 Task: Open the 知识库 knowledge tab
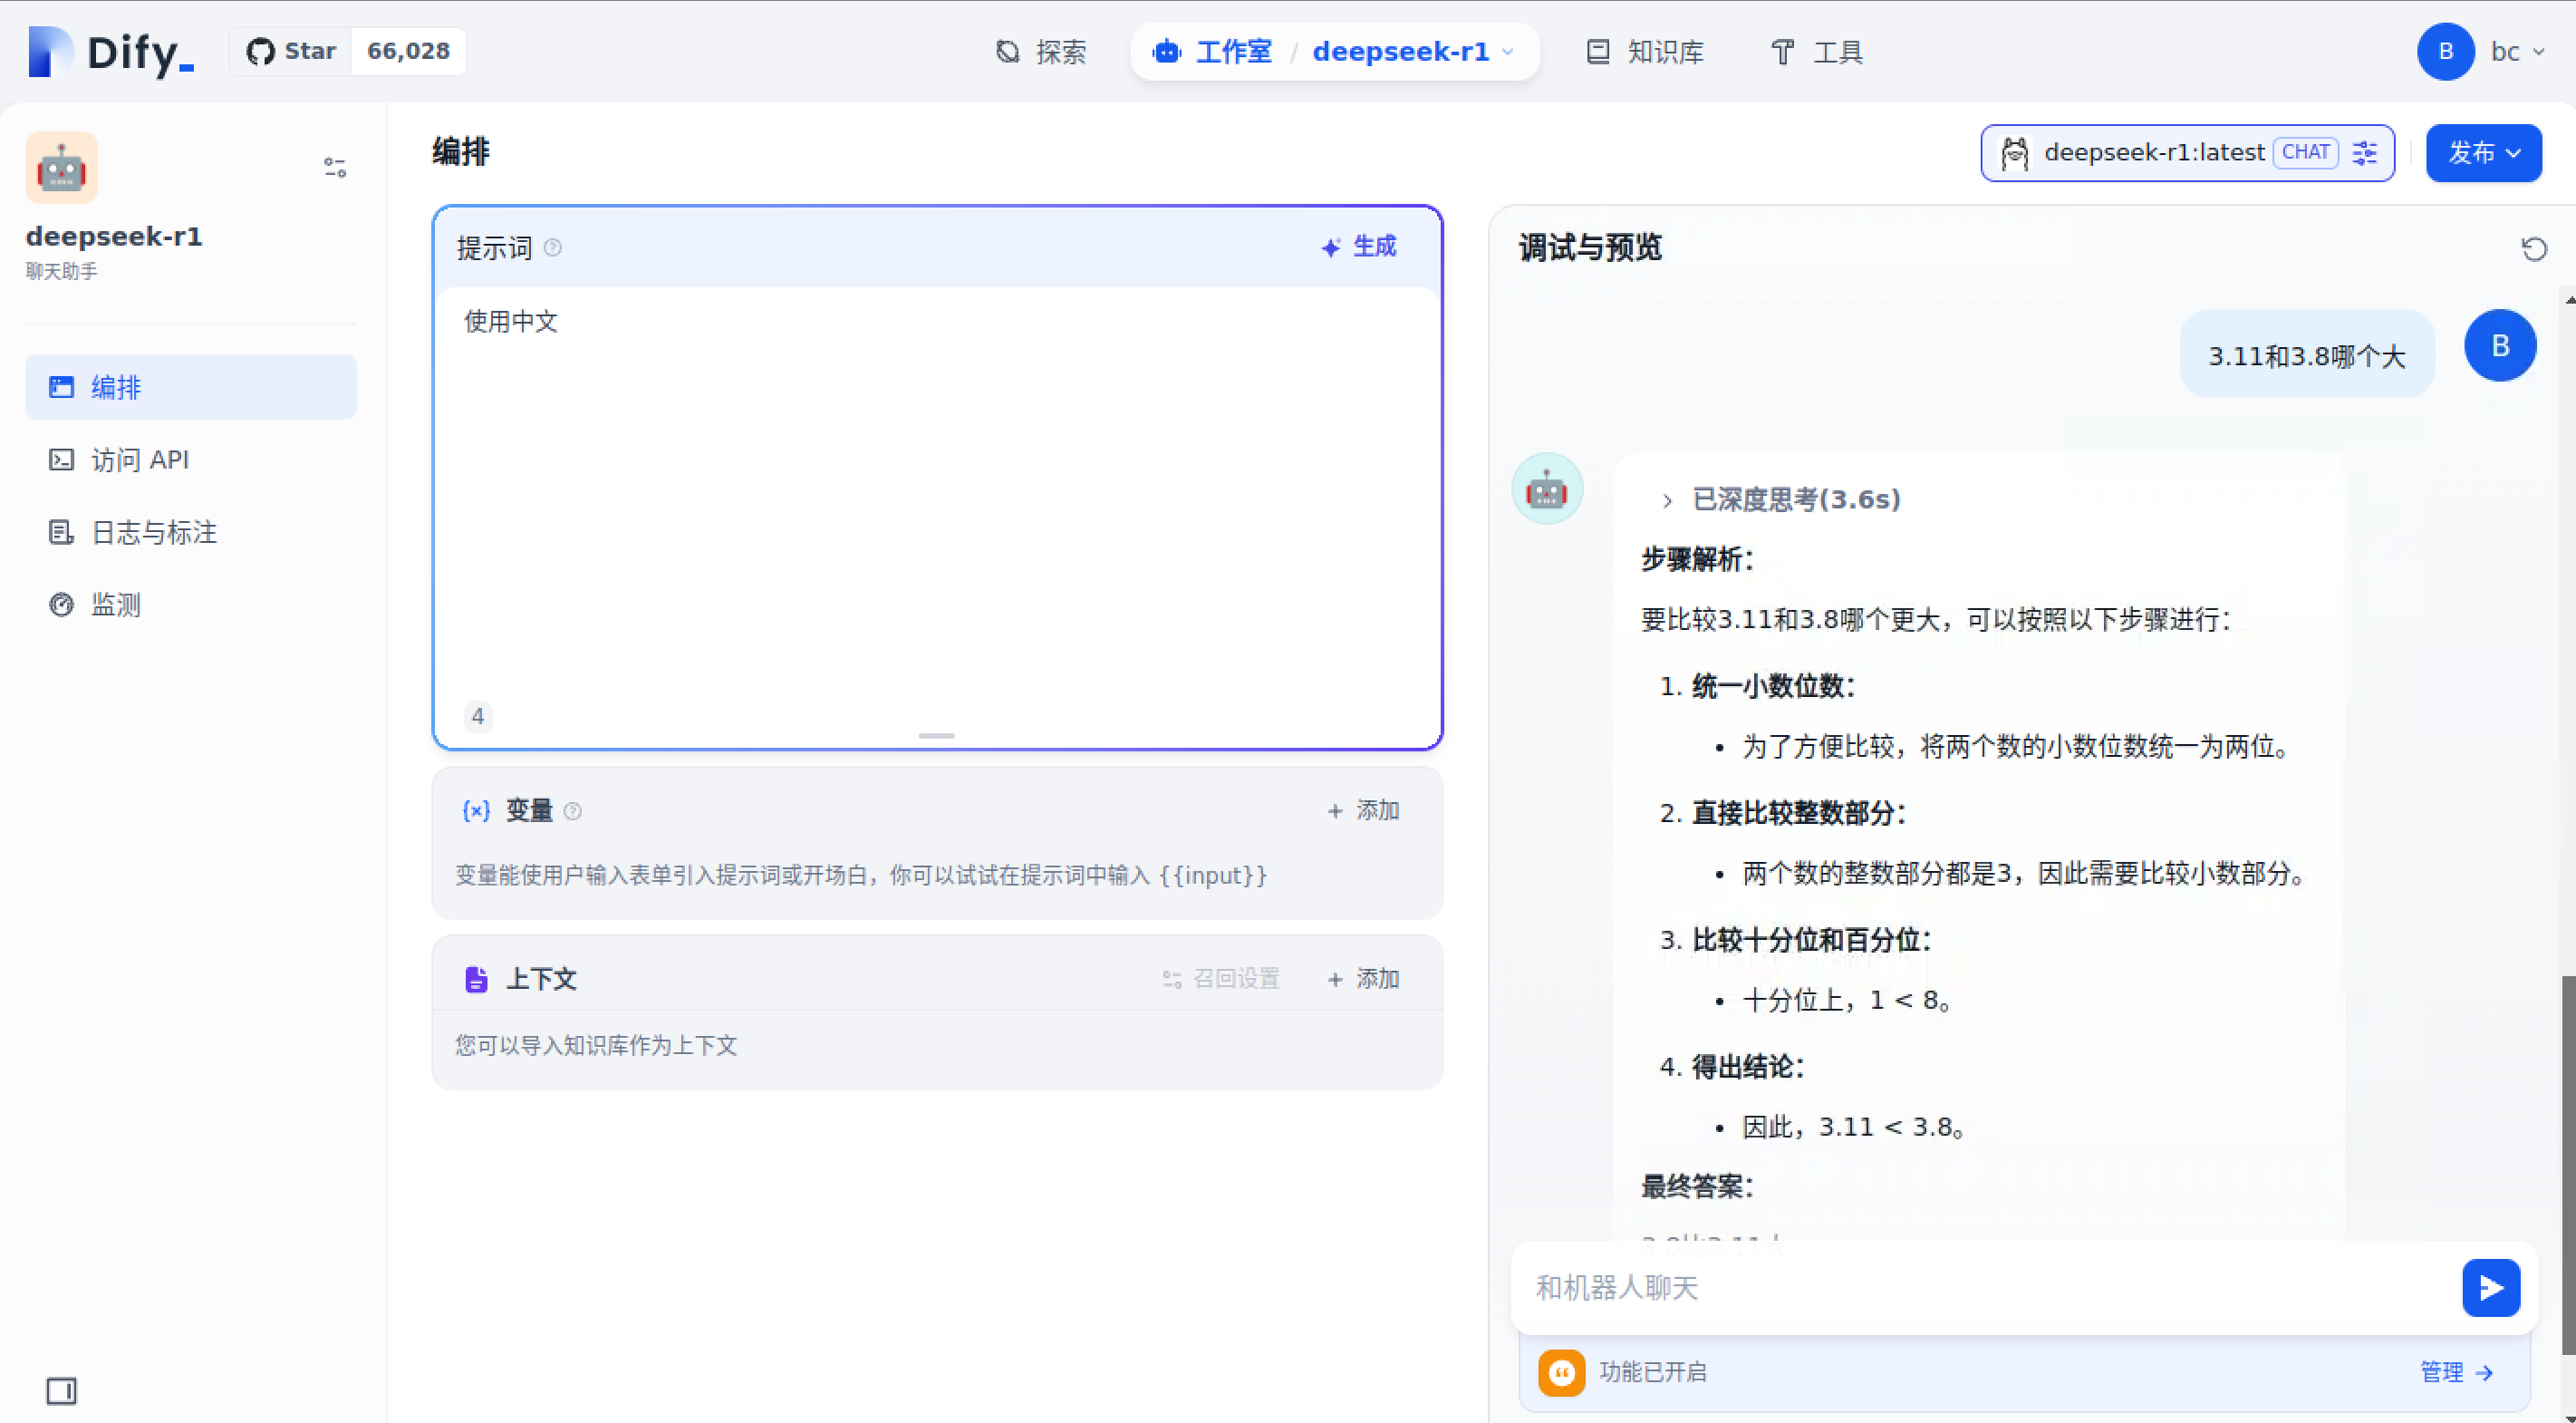(1645, 52)
